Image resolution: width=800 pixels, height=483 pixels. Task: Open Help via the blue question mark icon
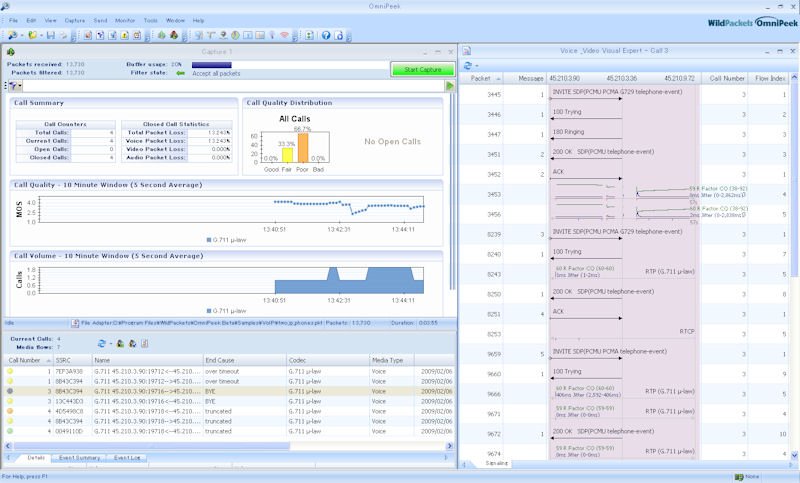(x=326, y=35)
